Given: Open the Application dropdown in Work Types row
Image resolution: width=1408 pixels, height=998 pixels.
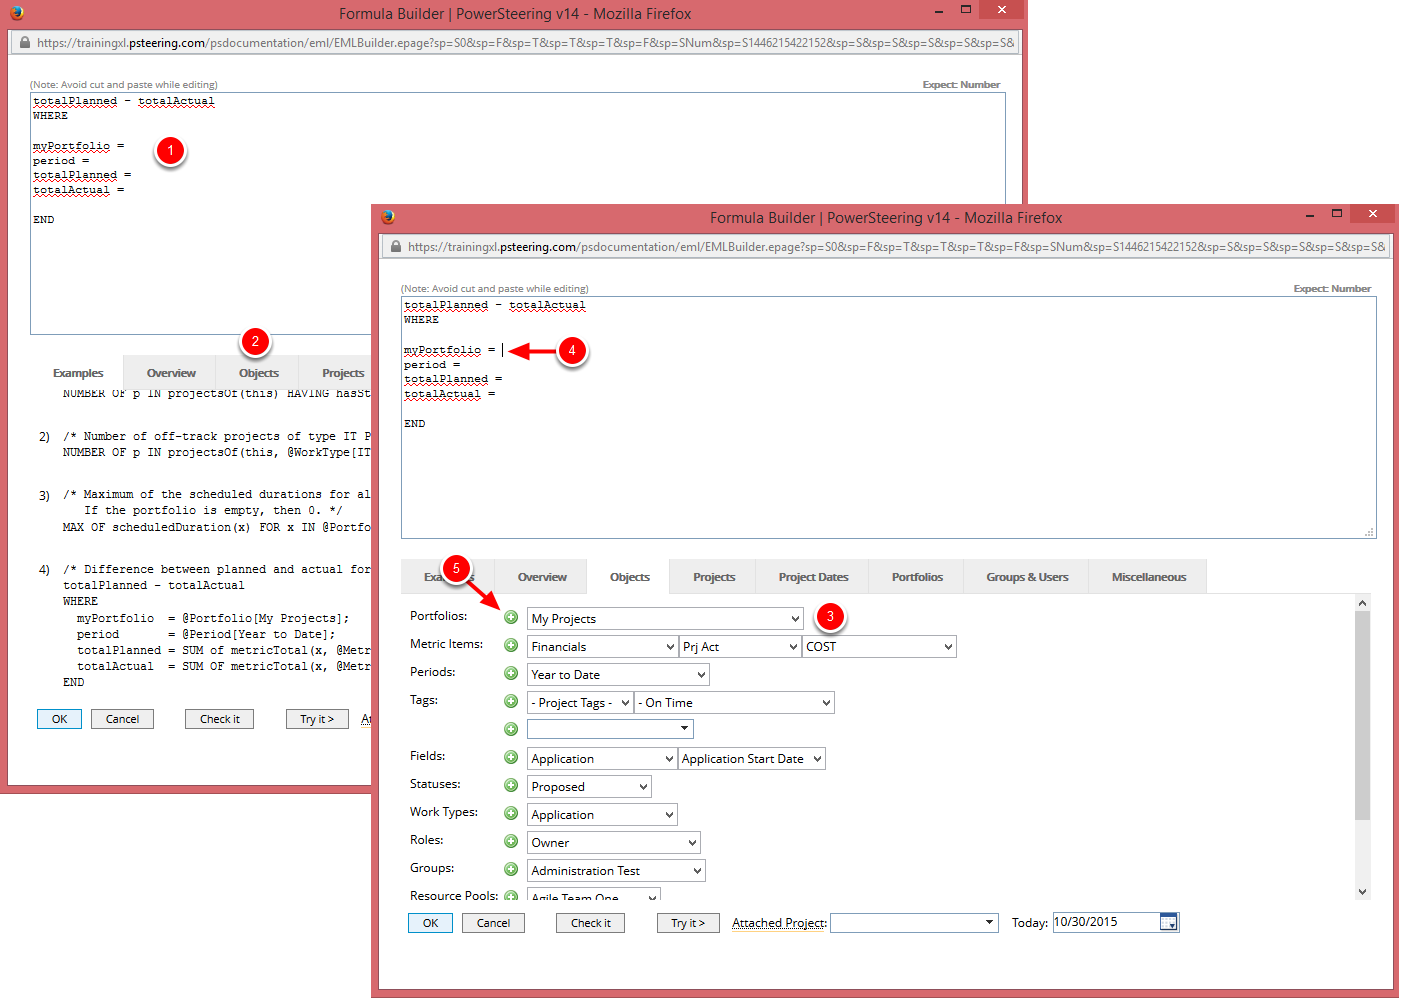Looking at the screenshot, I should click(602, 815).
